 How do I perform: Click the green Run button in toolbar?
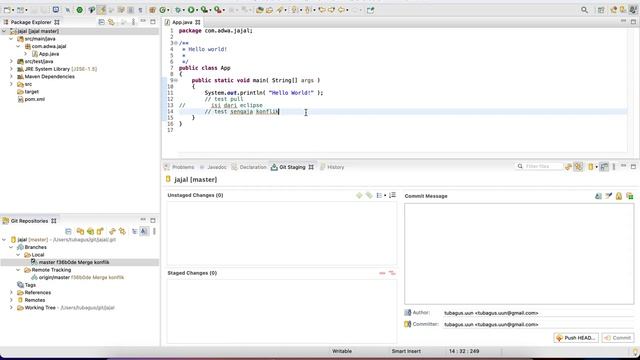click(191, 10)
